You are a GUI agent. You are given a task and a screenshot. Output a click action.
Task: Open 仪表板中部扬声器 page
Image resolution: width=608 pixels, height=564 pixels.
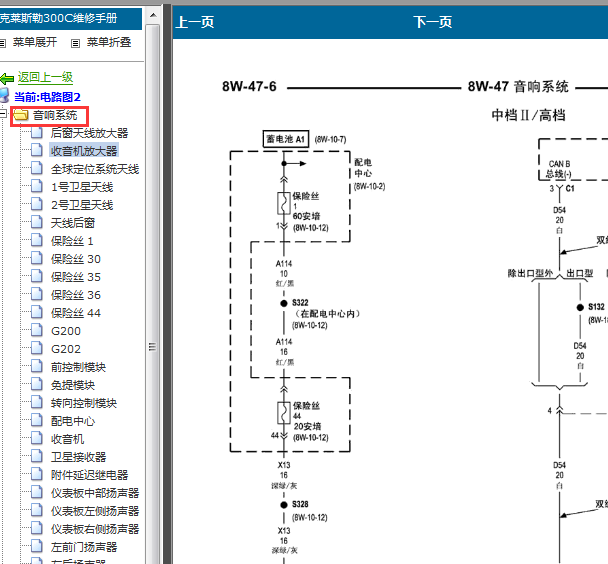tap(95, 493)
